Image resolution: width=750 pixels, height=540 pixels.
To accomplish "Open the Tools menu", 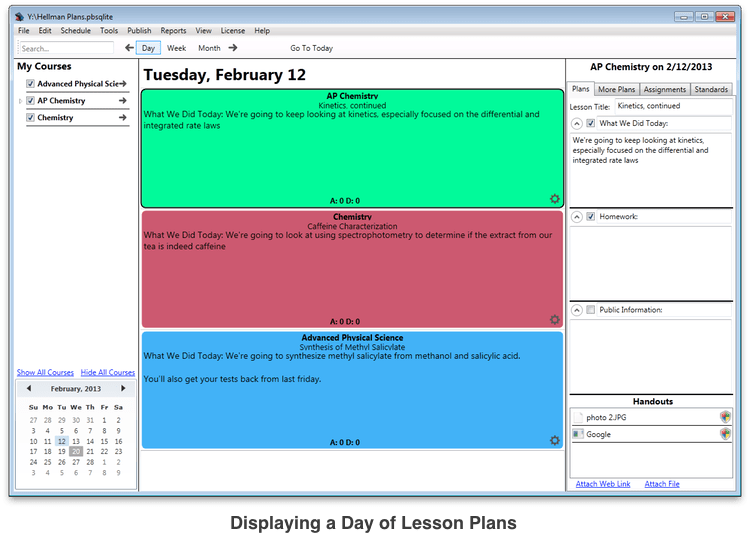I will tap(109, 31).
